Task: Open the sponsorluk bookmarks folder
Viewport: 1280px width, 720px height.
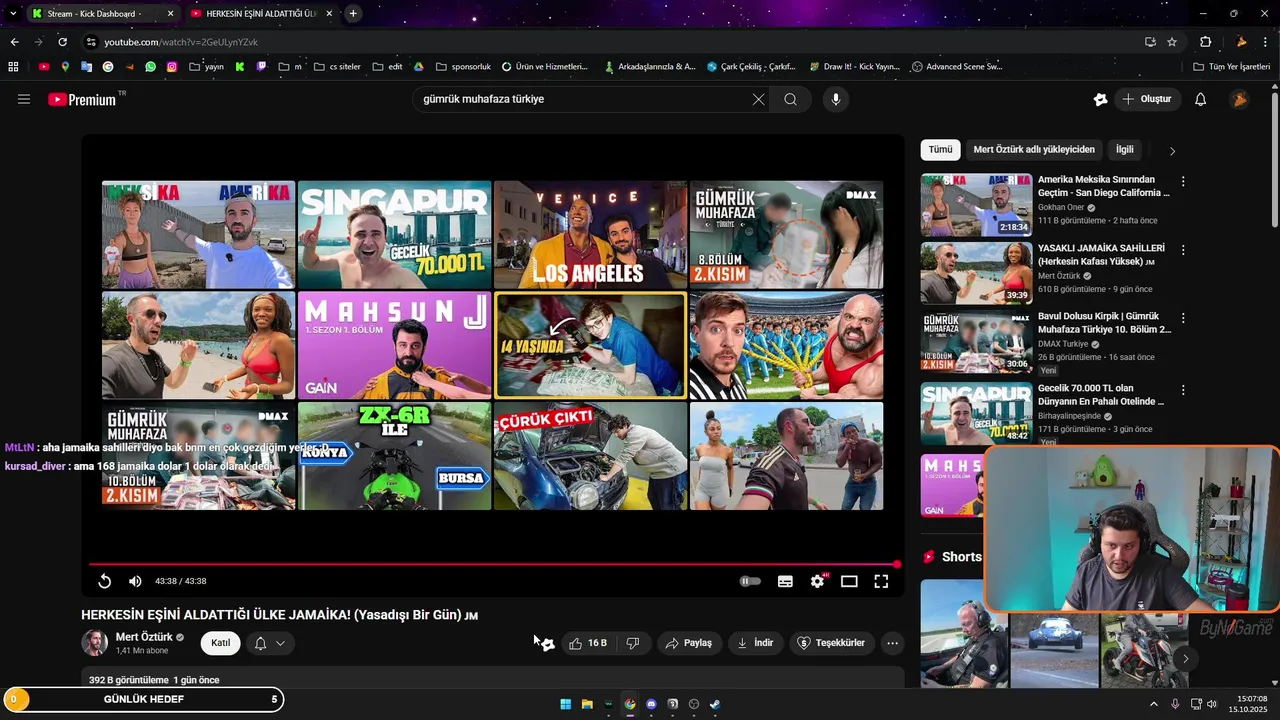Action: point(463,67)
